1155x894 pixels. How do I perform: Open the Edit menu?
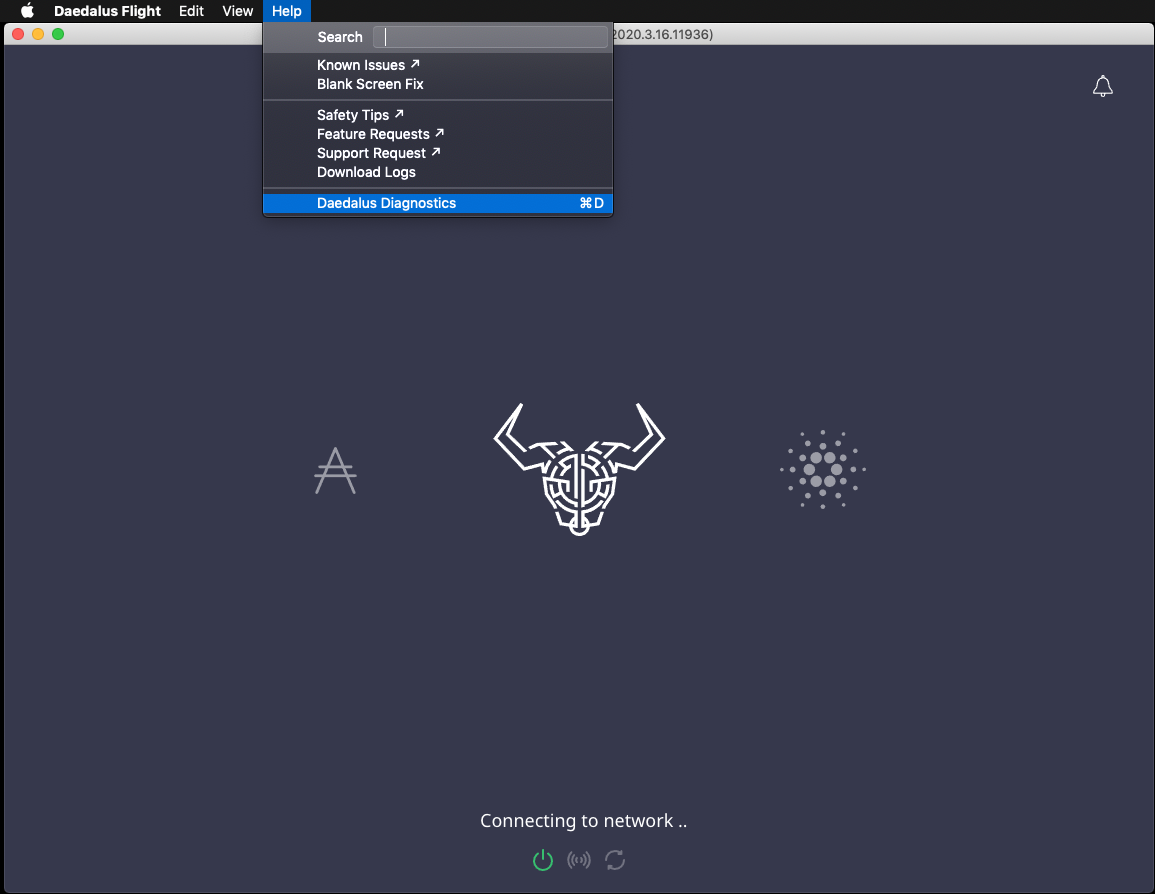pyautogui.click(x=191, y=11)
